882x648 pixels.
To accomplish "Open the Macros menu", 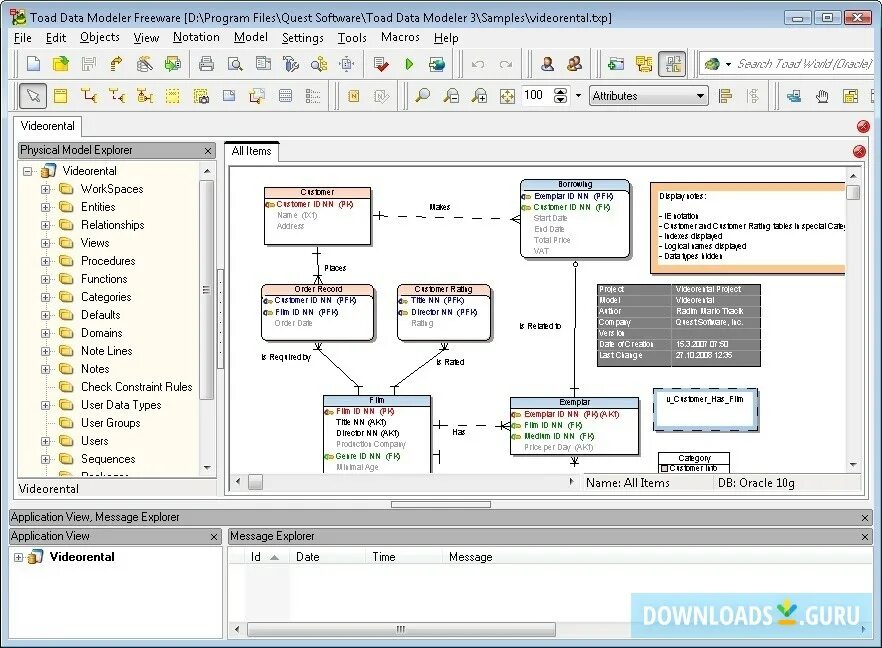I will [x=400, y=38].
